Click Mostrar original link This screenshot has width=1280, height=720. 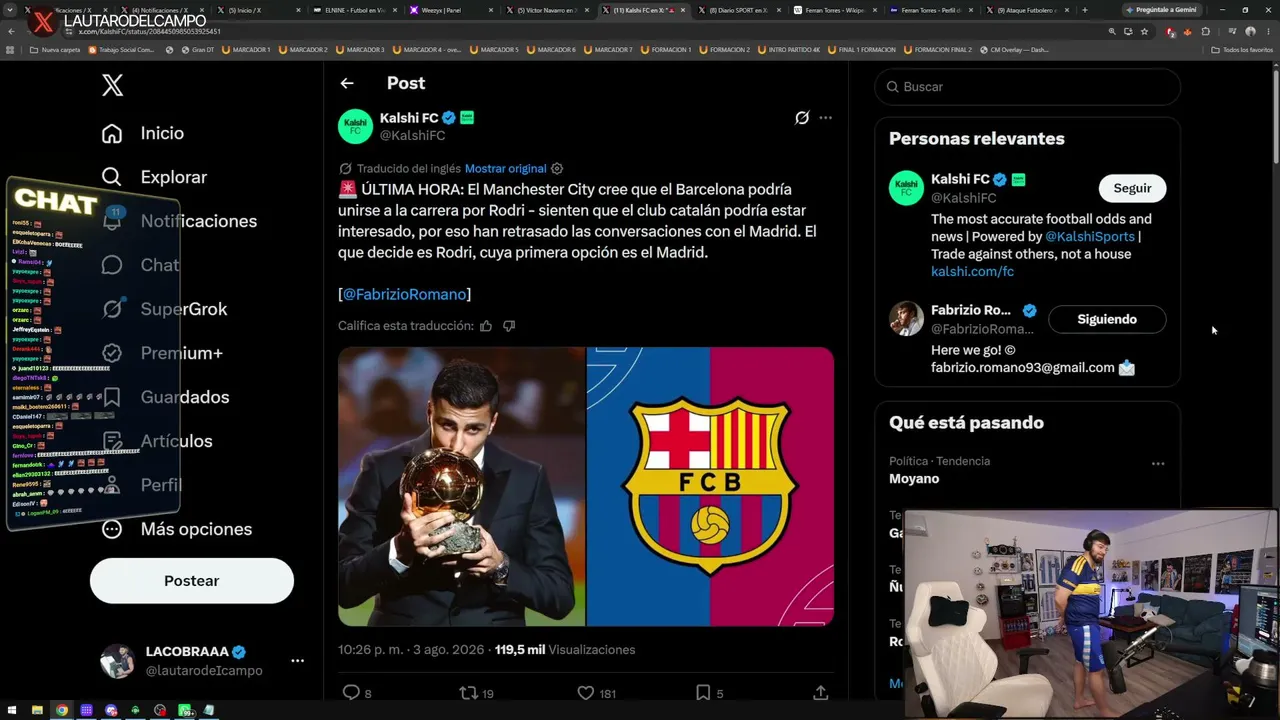click(505, 169)
